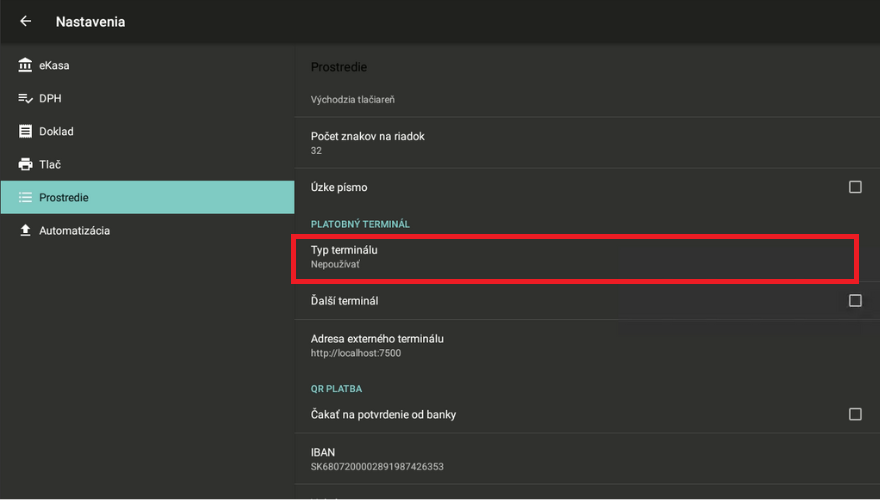Click the Doklad document icon

click(x=25, y=131)
